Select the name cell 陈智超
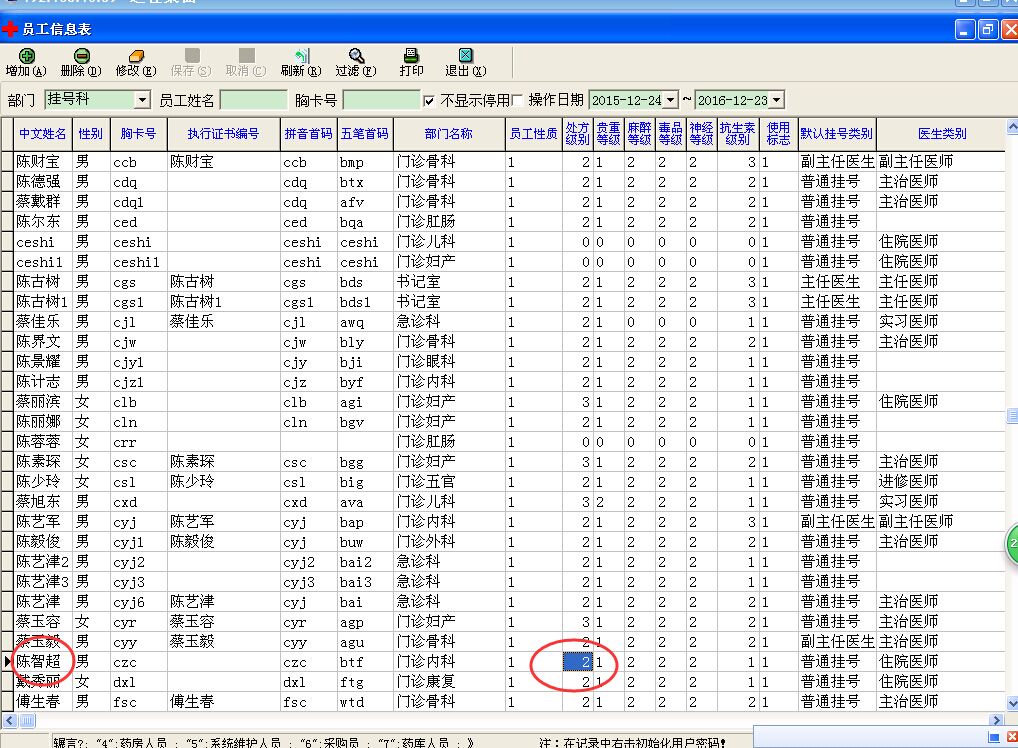This screenshot has width=1018, height=748. [x=43, y=662]
